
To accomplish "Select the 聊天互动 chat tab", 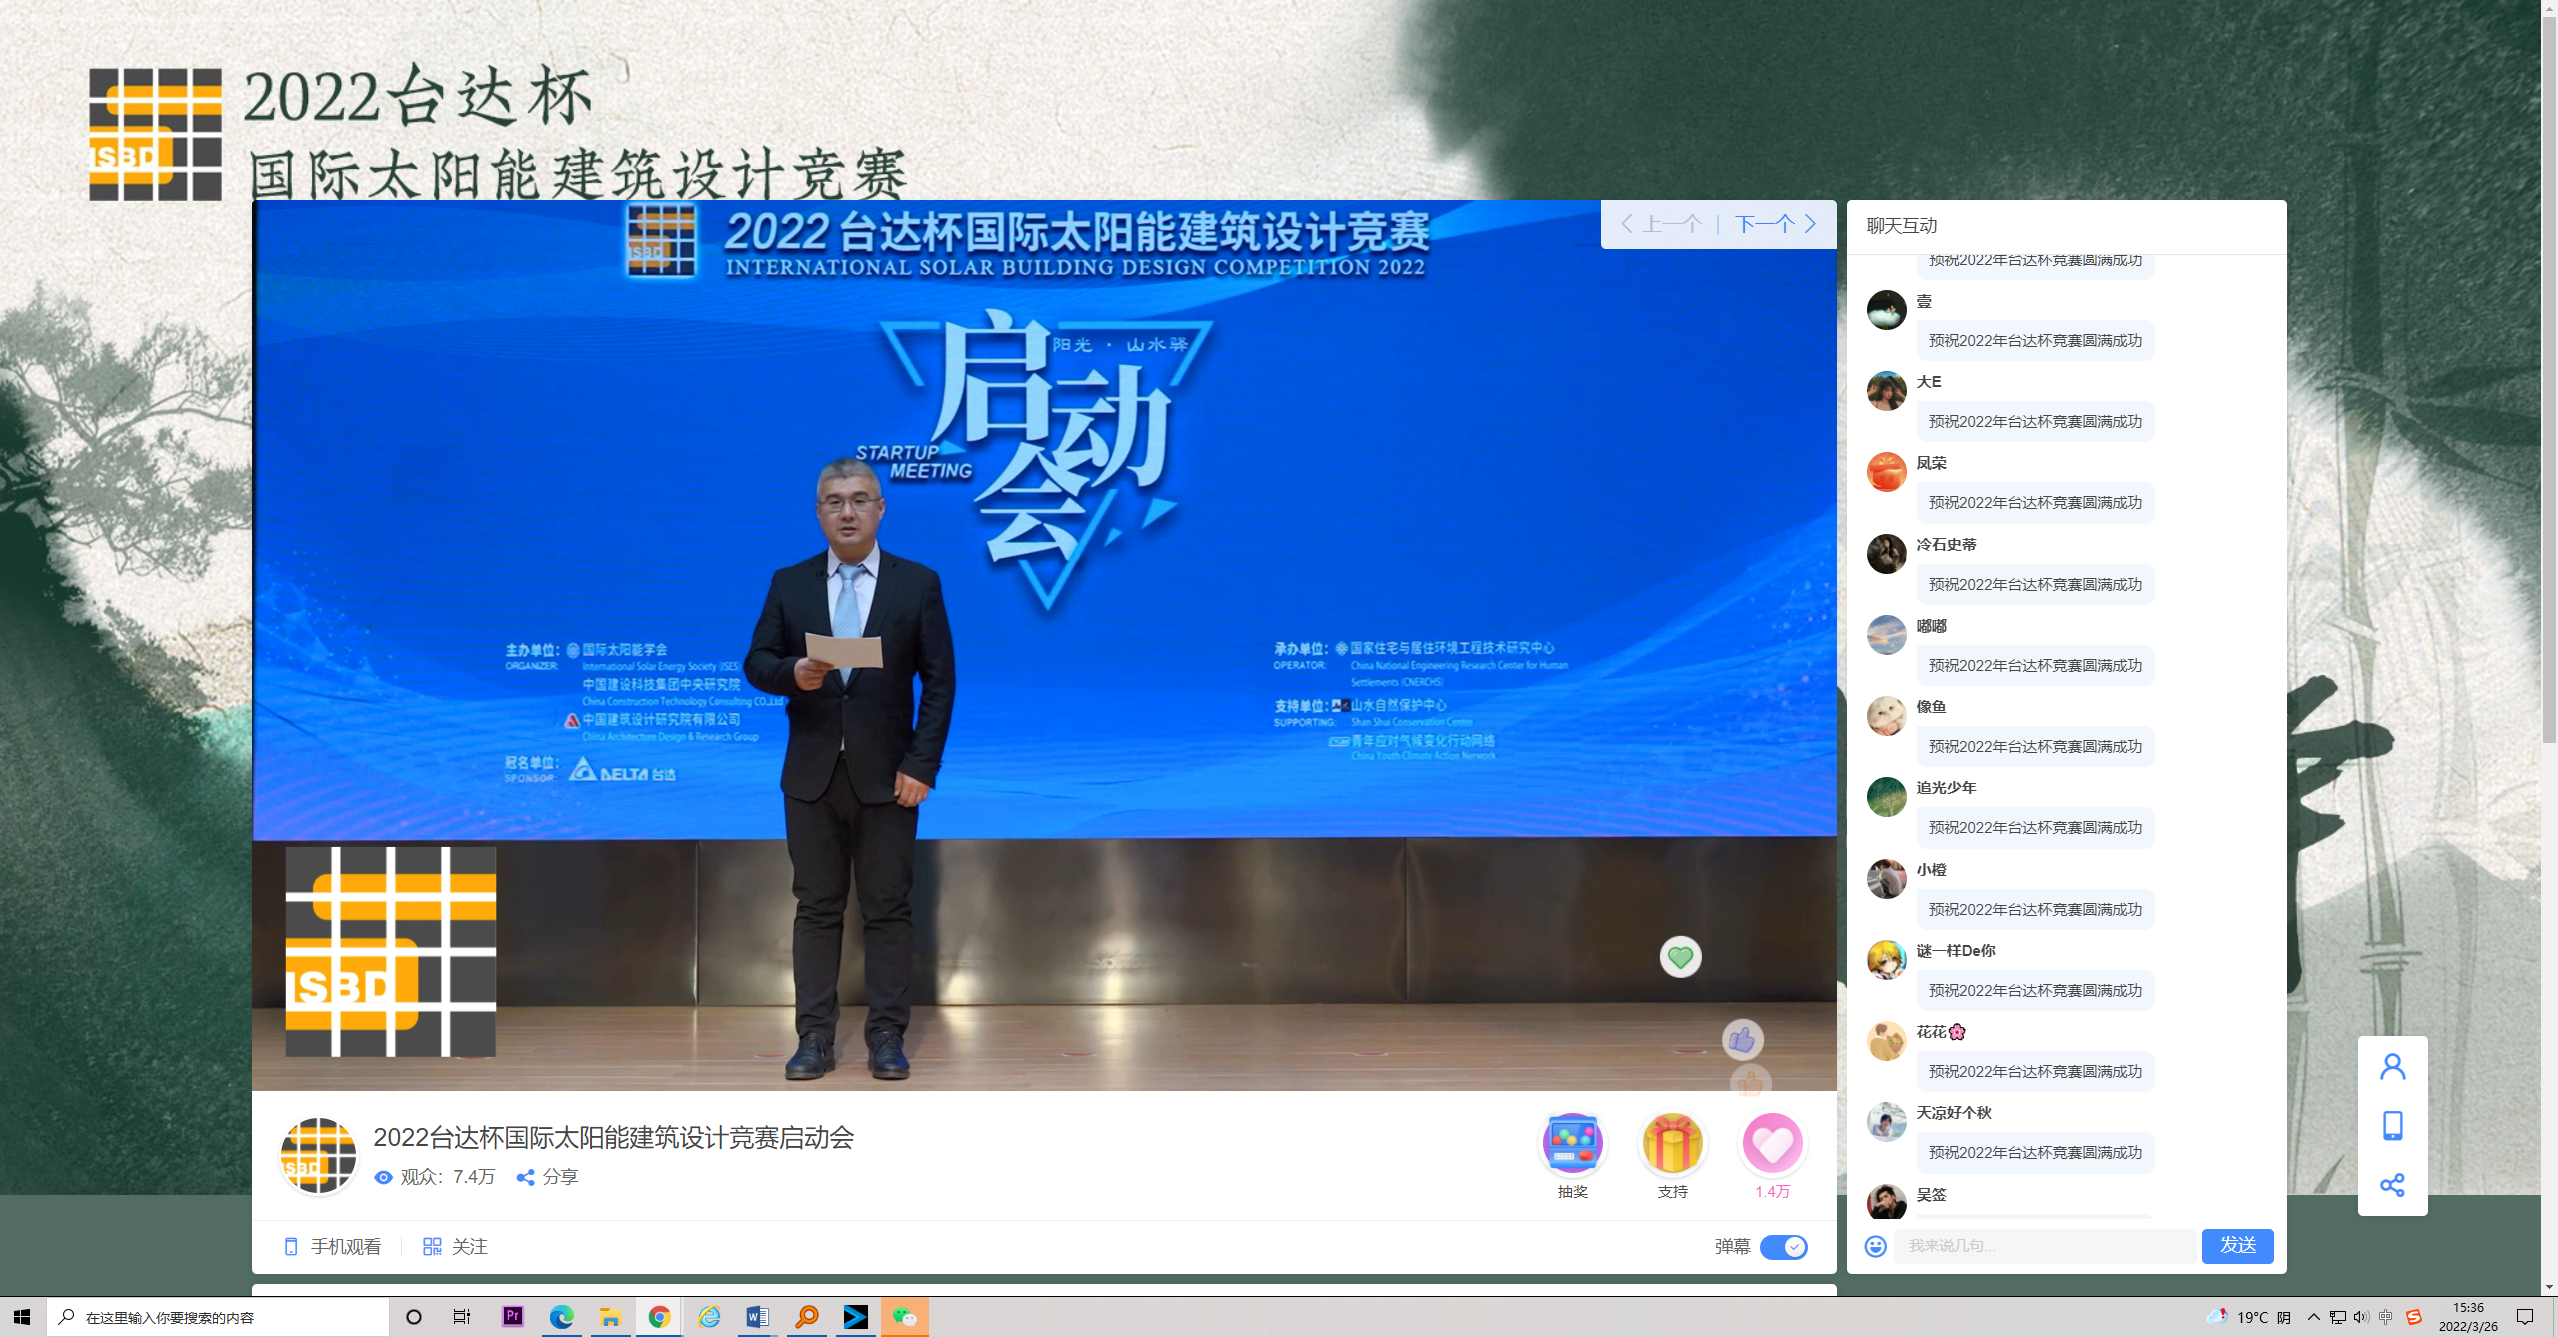I will pos(1902,226).
